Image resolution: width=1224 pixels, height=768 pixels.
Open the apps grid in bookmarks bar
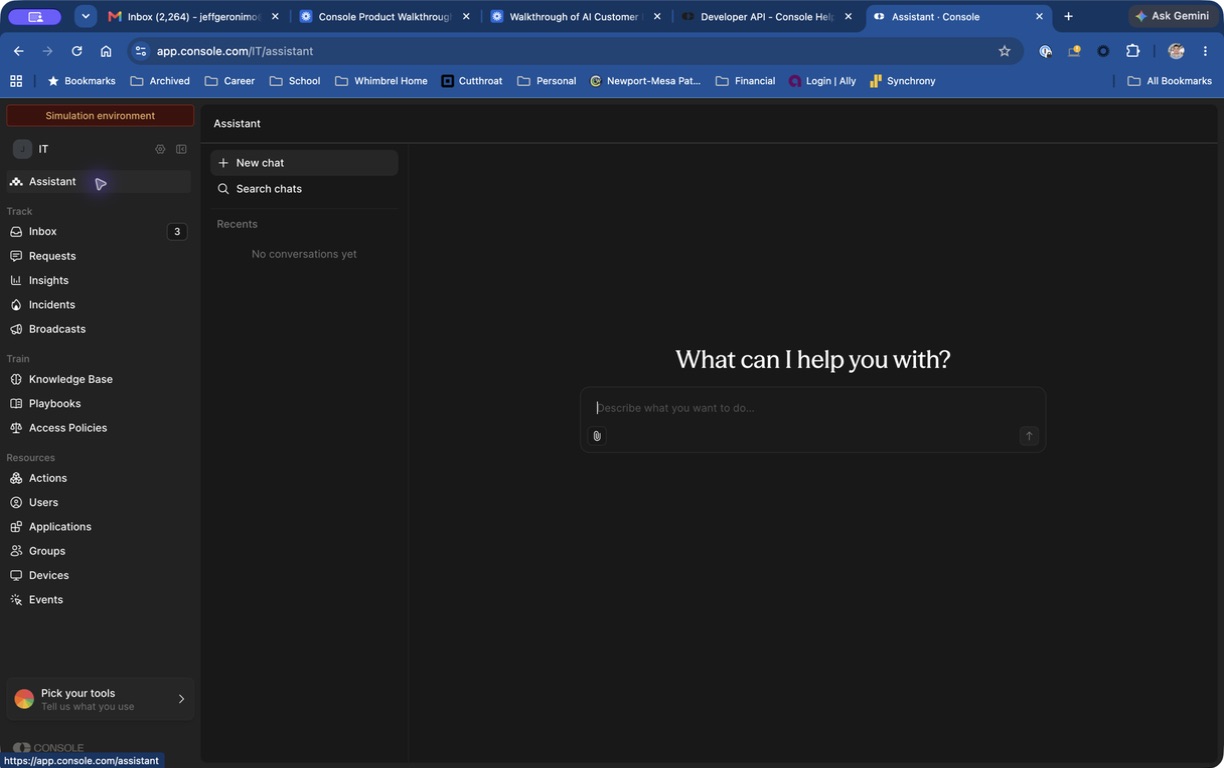click(x=16, y=81)
